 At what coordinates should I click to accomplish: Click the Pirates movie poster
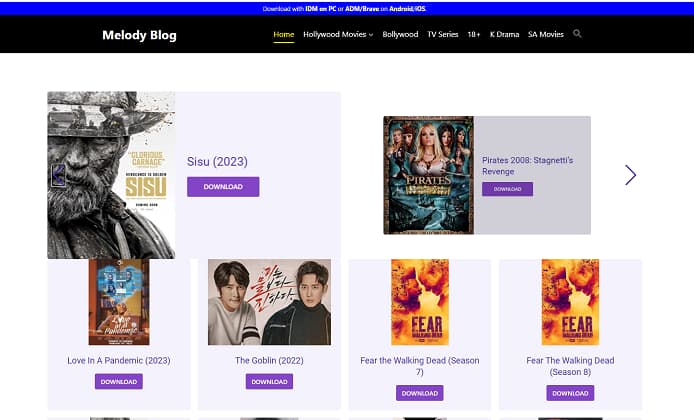point(428,175)
